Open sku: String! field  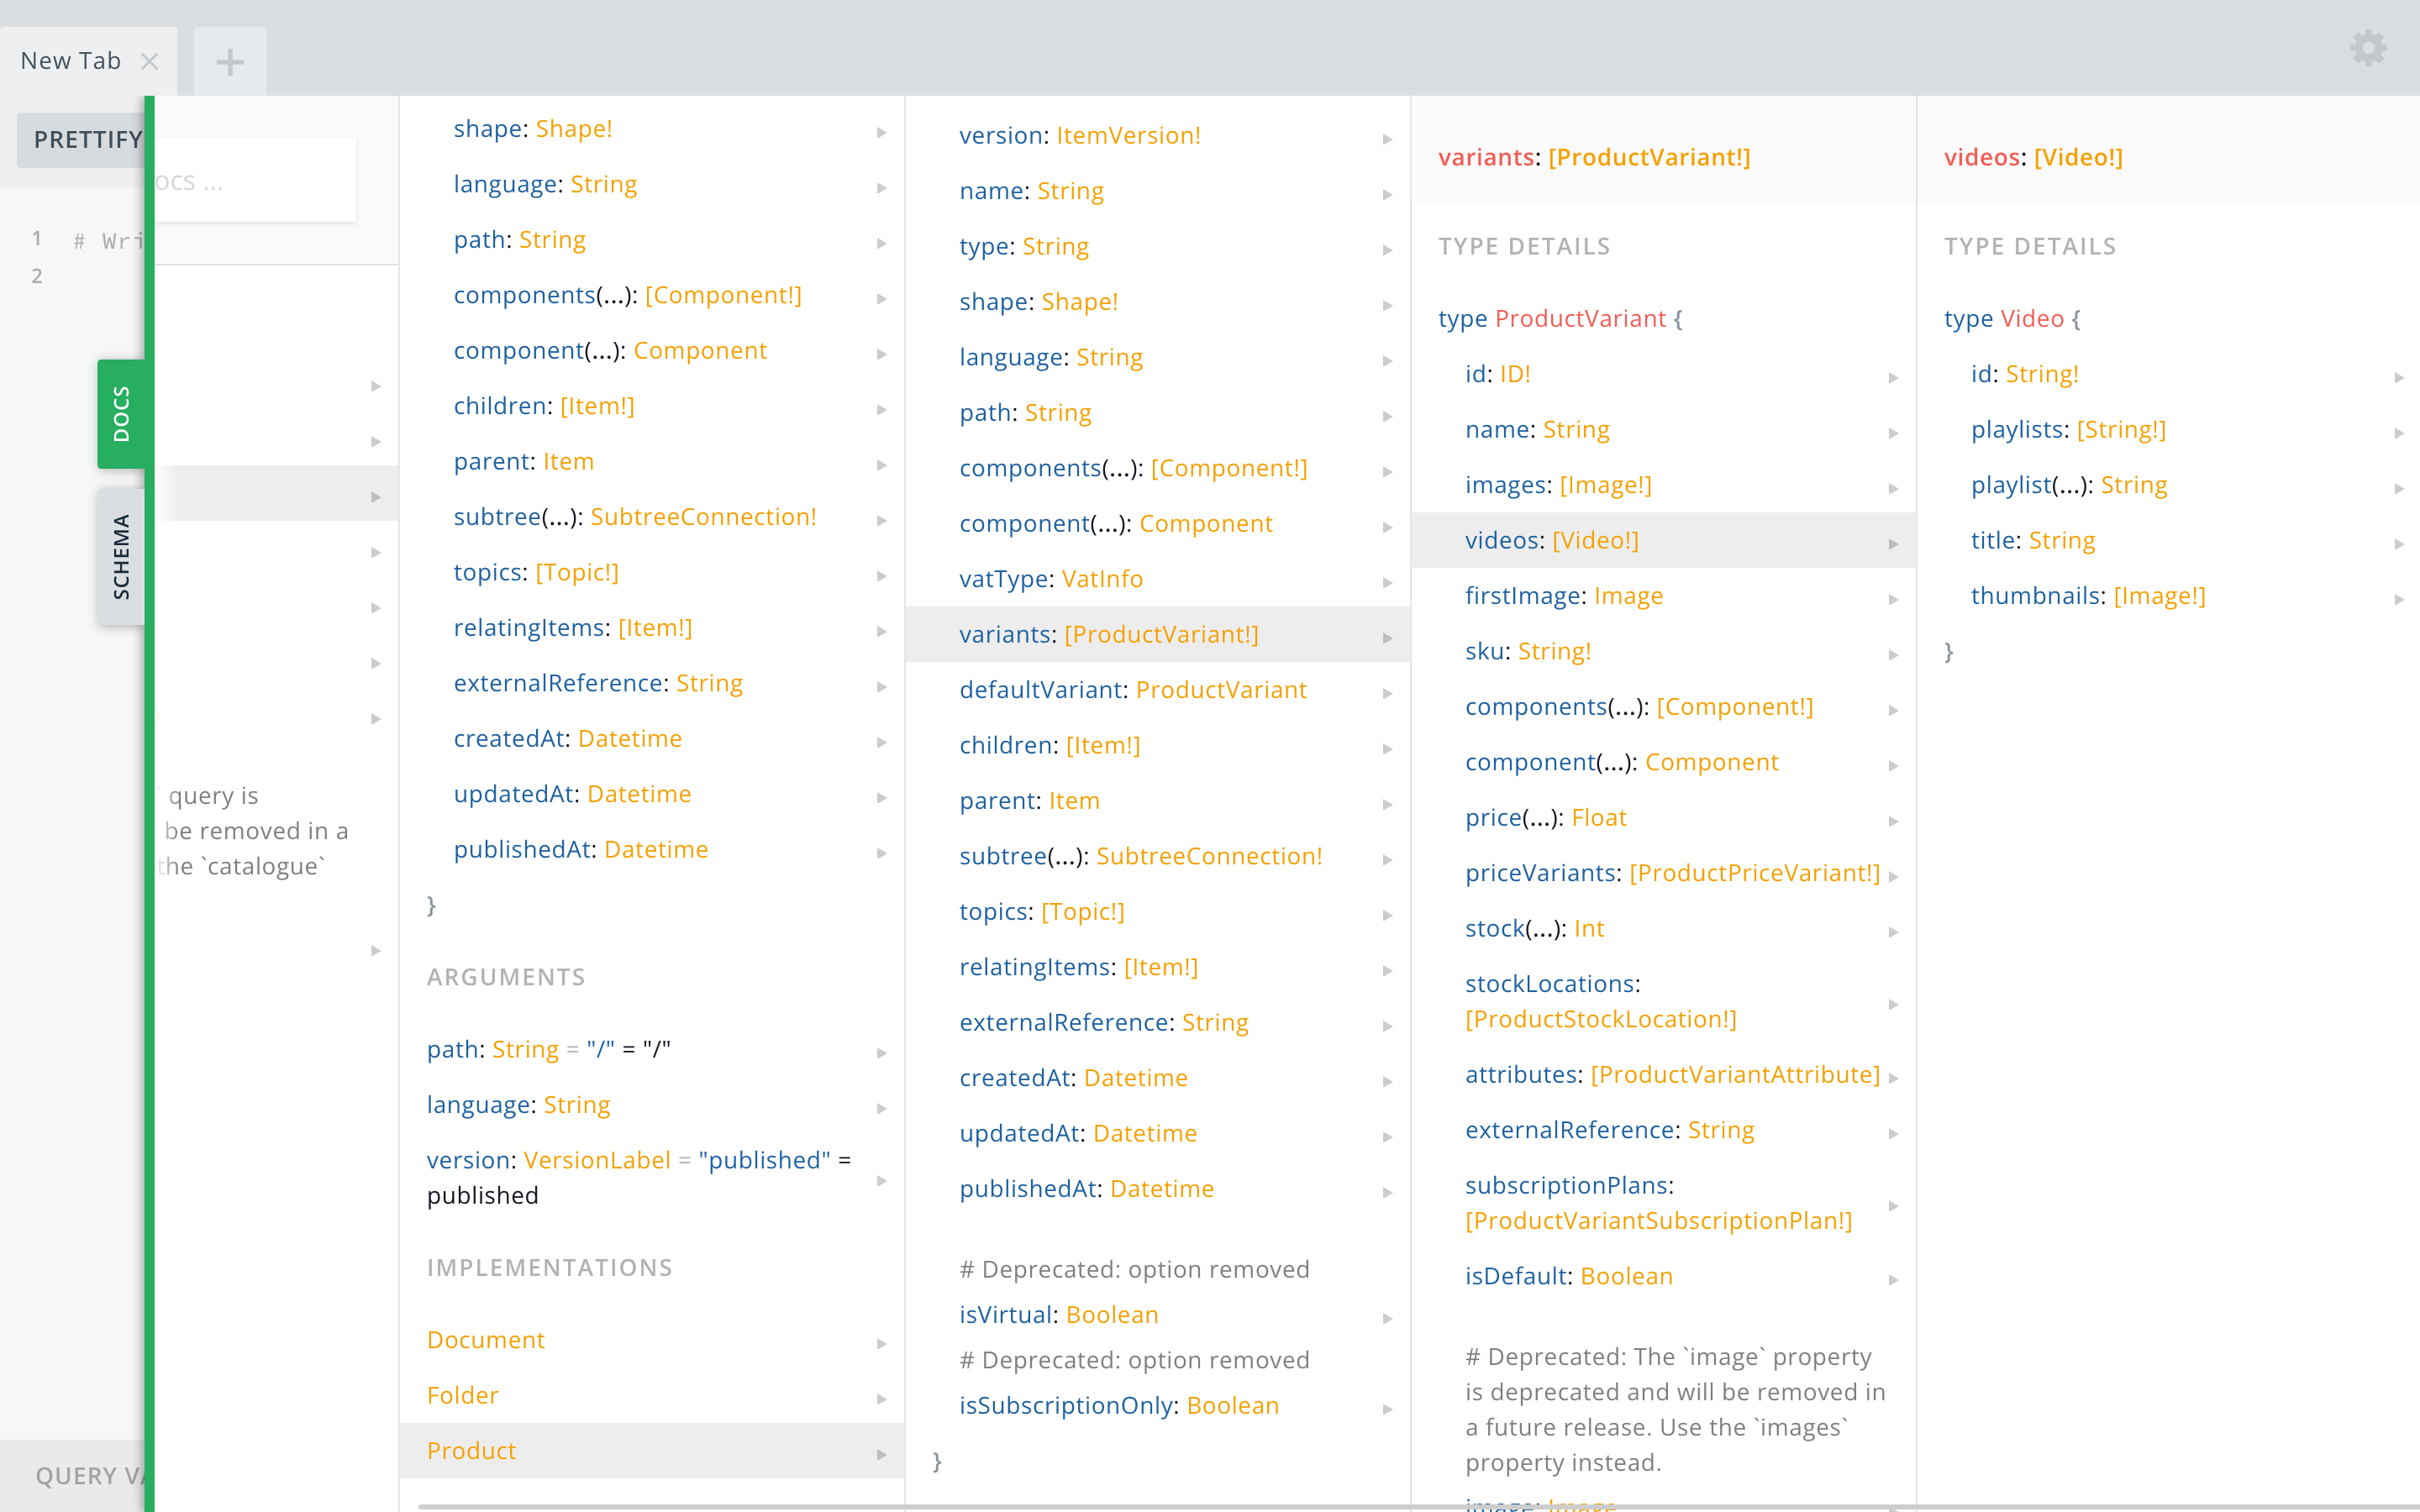(x=1664, y=651)
